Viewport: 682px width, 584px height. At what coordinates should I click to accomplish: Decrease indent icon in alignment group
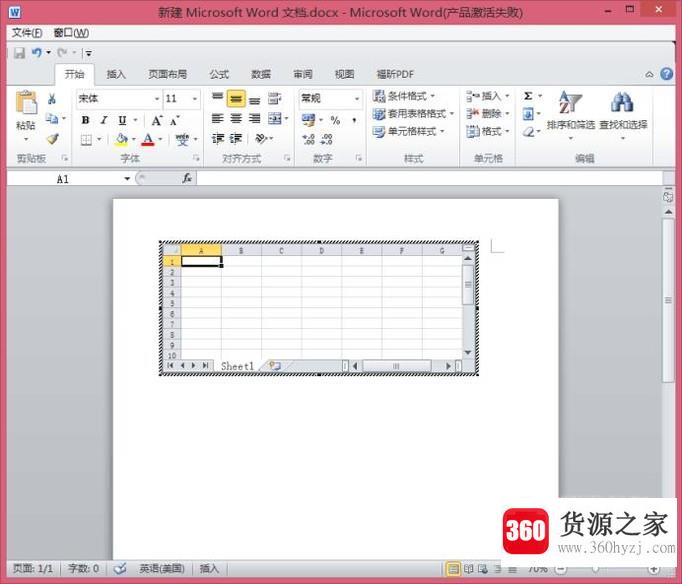(x=217, y=139)
